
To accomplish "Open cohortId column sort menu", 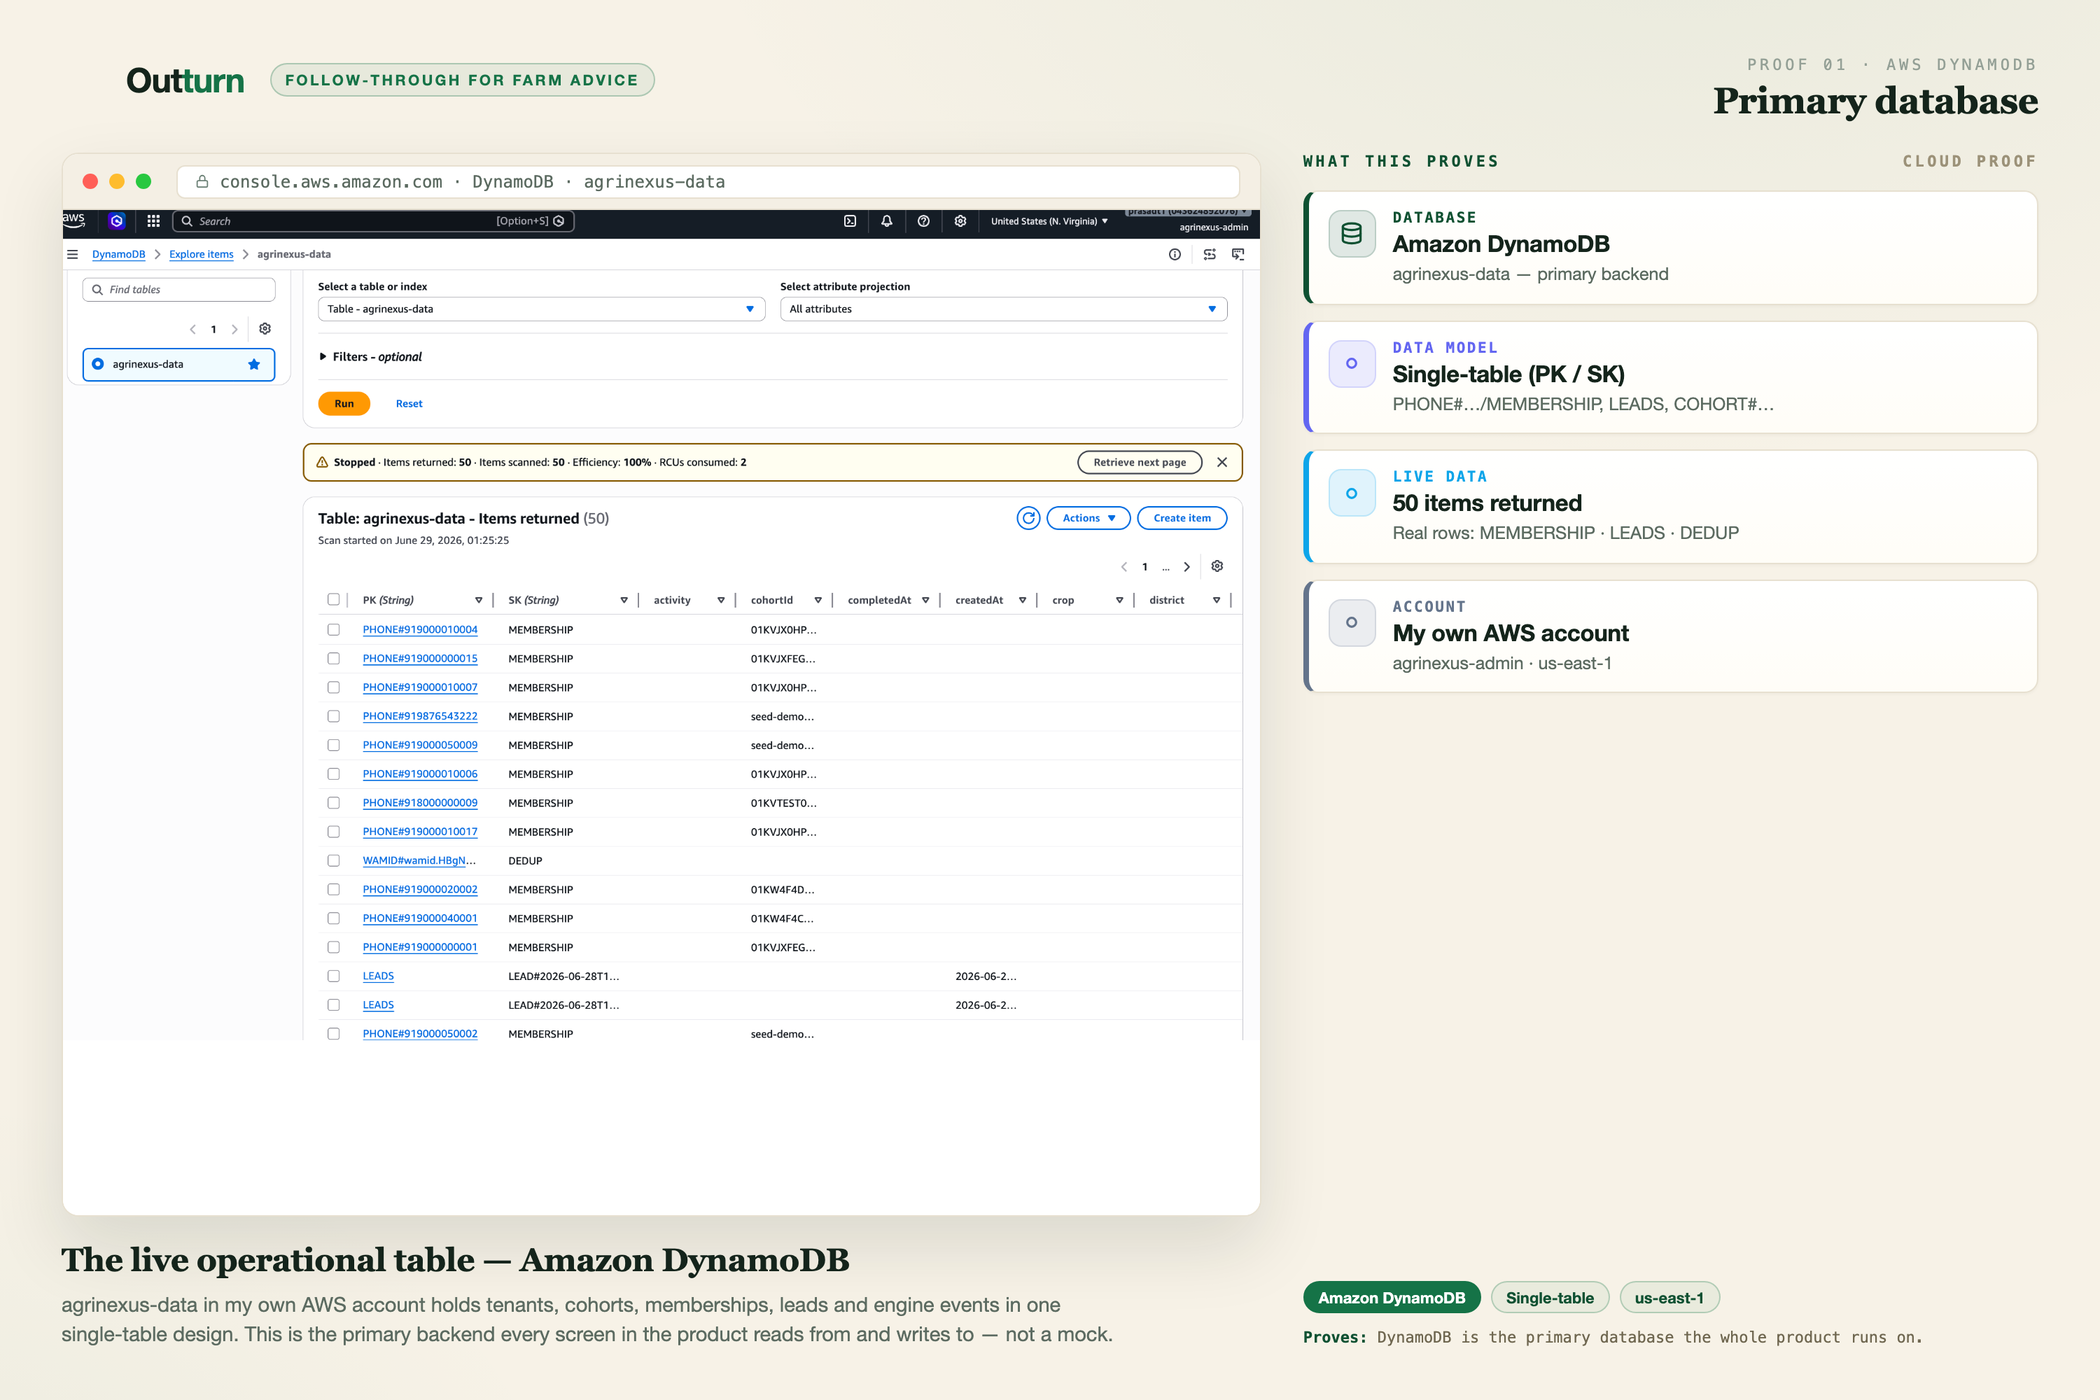I will pos(818,600).
